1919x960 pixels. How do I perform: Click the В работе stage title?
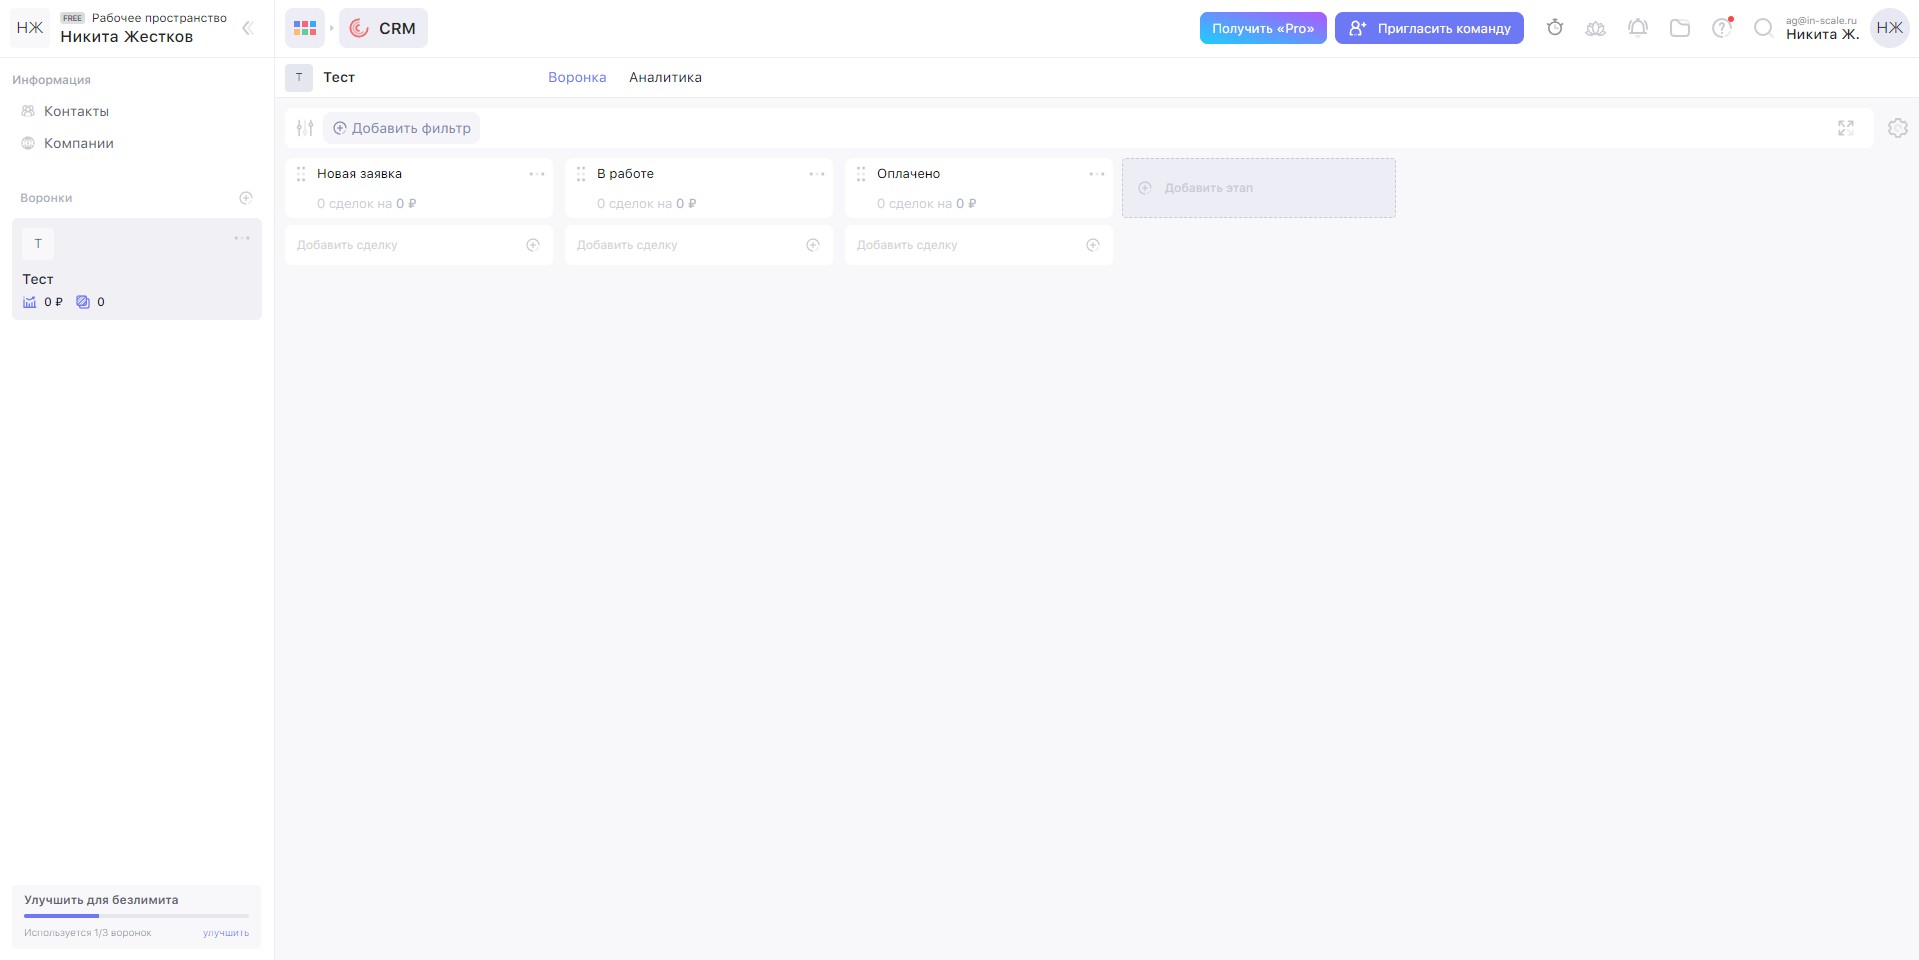tap(625, 174)
